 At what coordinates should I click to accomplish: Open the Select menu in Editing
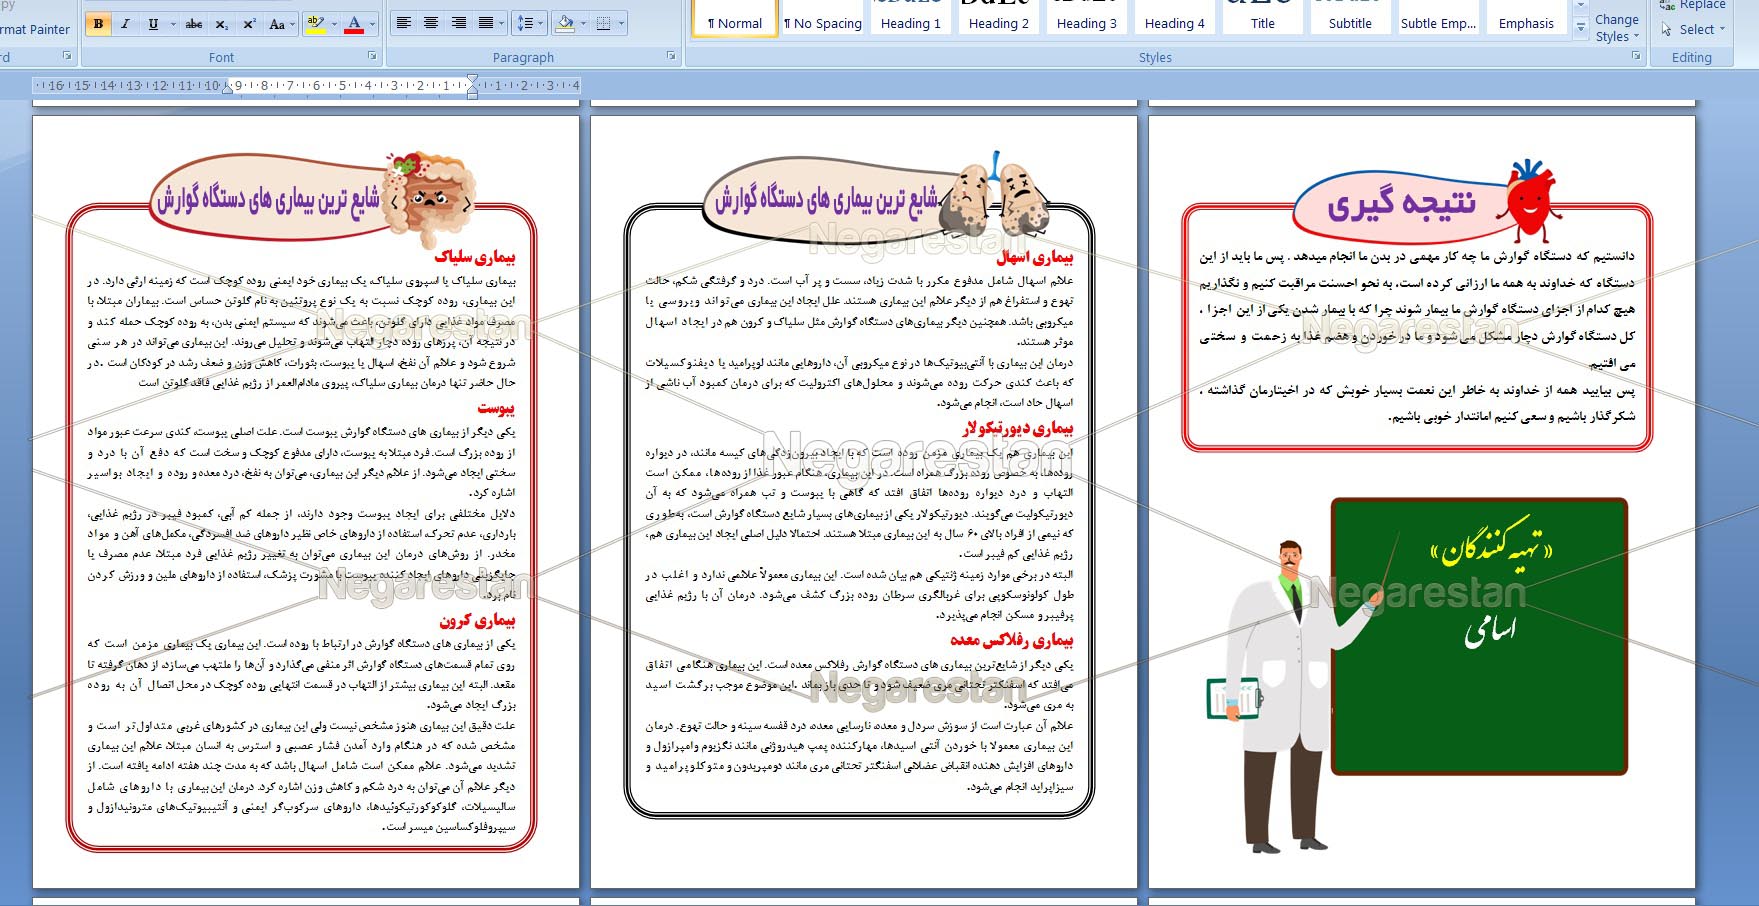coord(1695,30)
